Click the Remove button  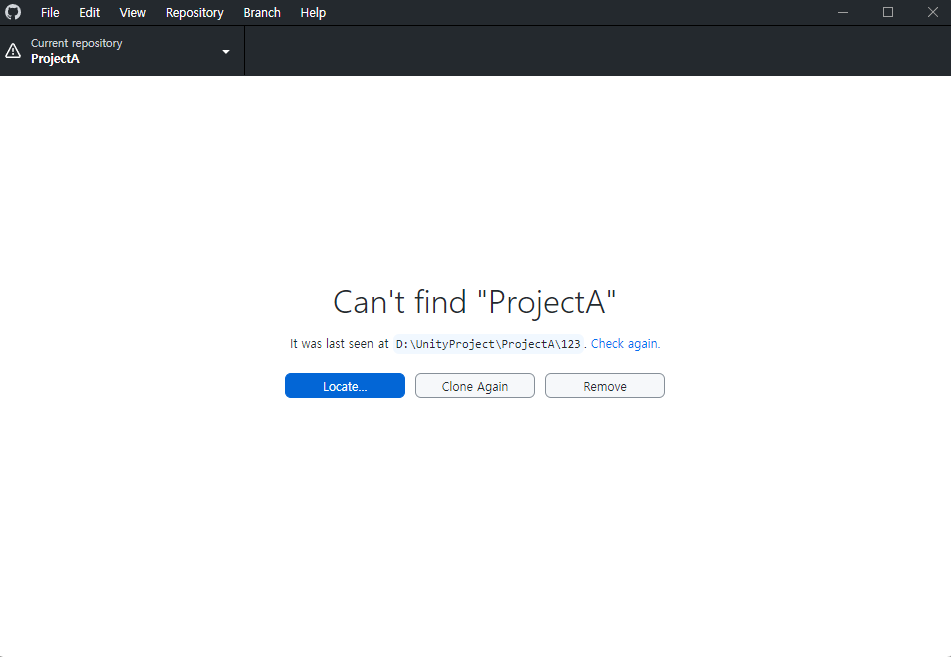(x=605, y=386)
